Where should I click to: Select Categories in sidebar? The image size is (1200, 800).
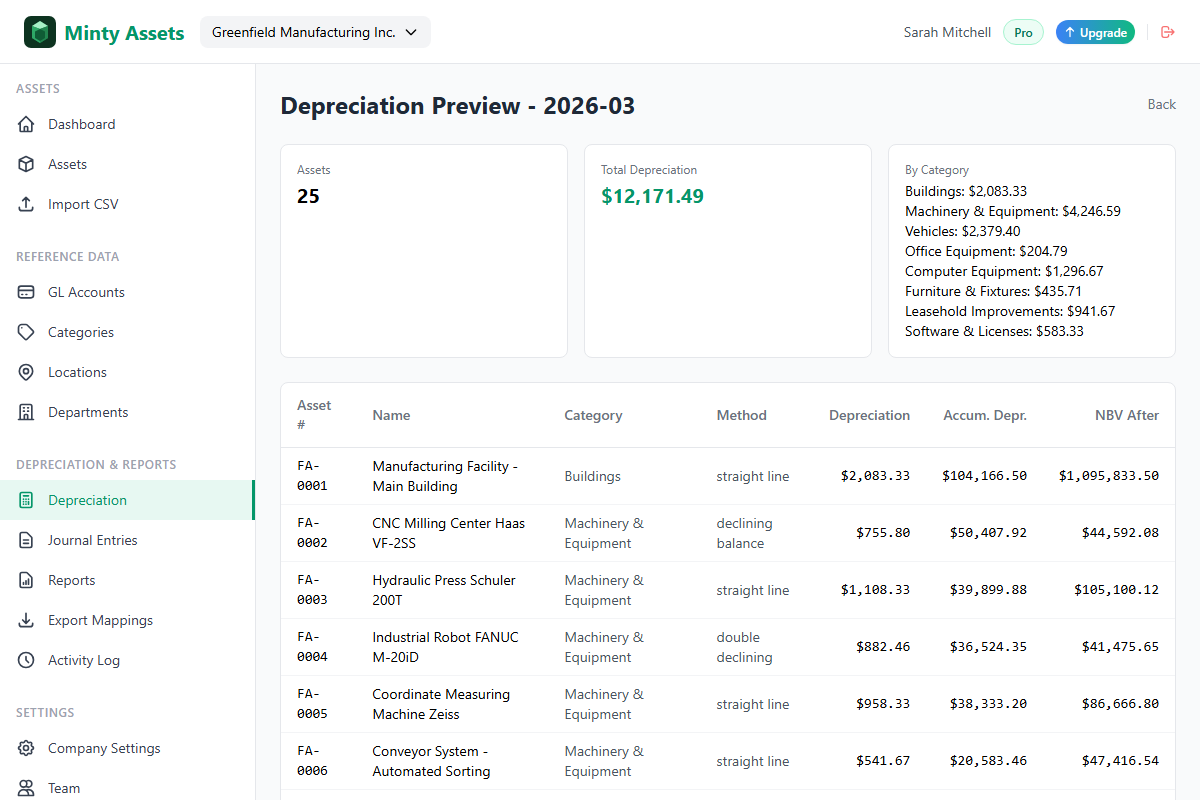127,332
